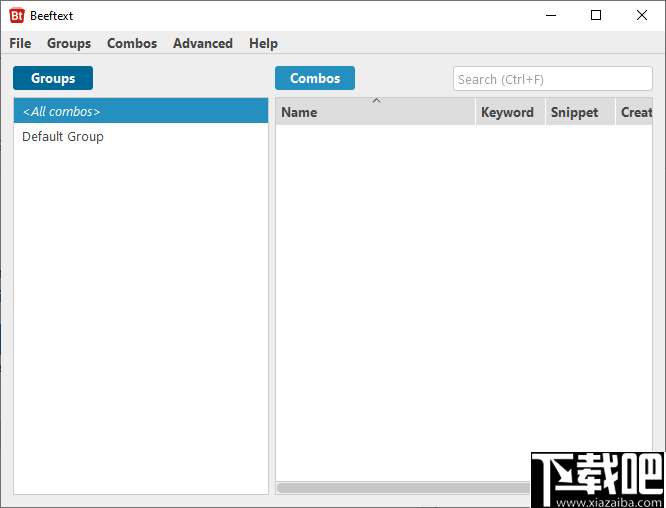Sort combos by Keyword column

(x=510, y=112)
